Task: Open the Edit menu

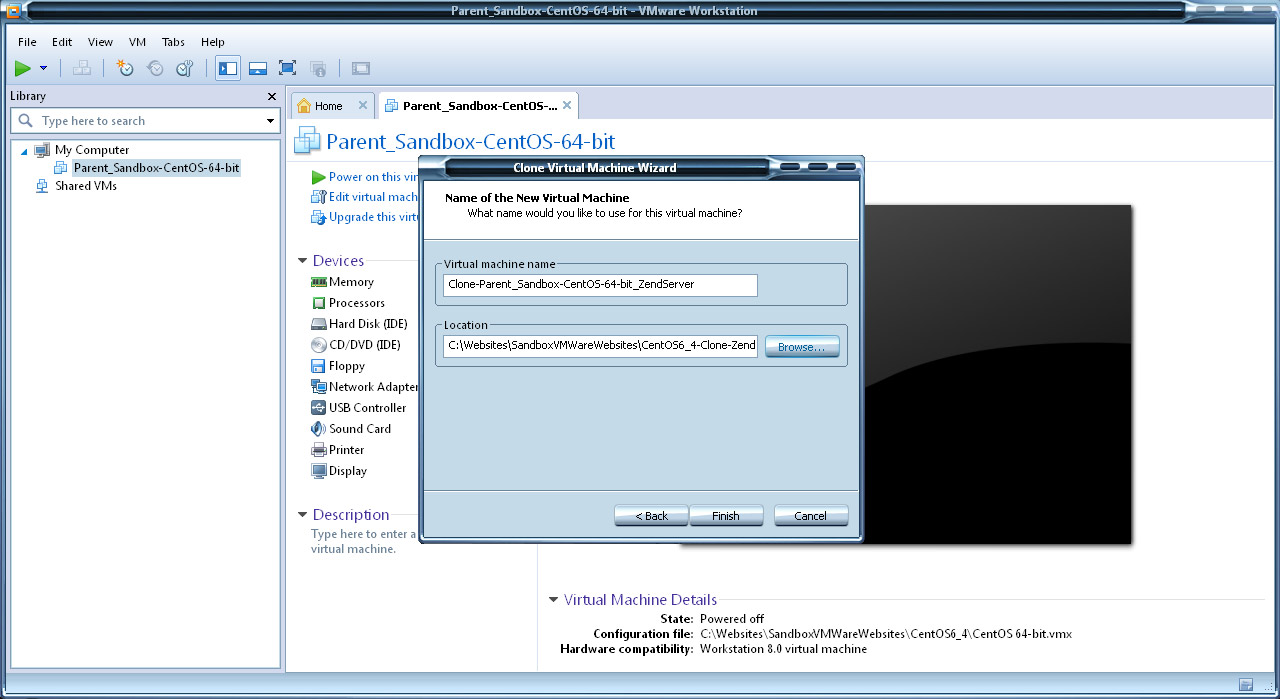Action: pos(62,42)
